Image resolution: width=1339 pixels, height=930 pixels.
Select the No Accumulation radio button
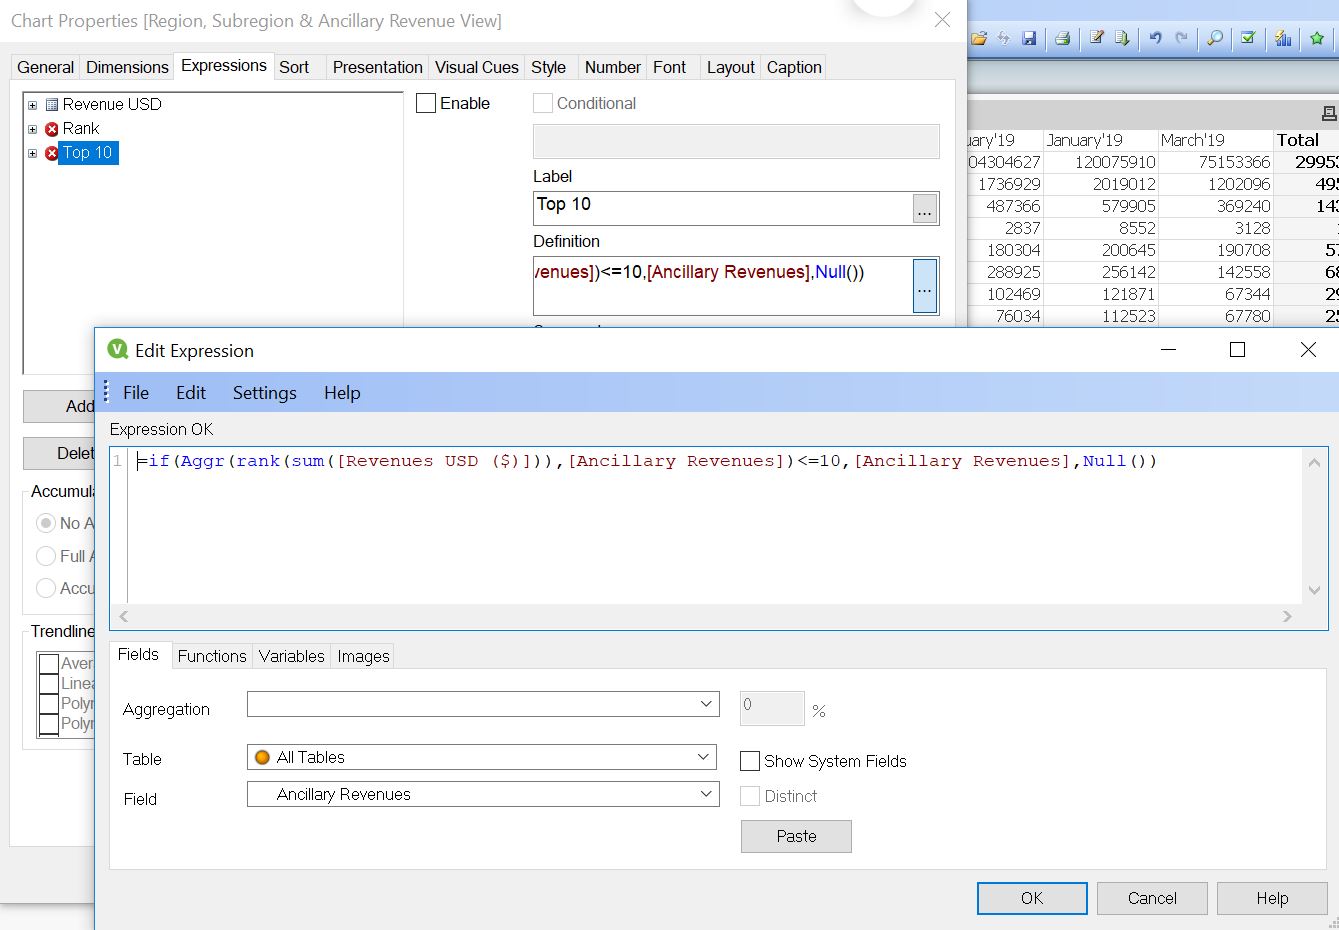(x=46, y=523)
